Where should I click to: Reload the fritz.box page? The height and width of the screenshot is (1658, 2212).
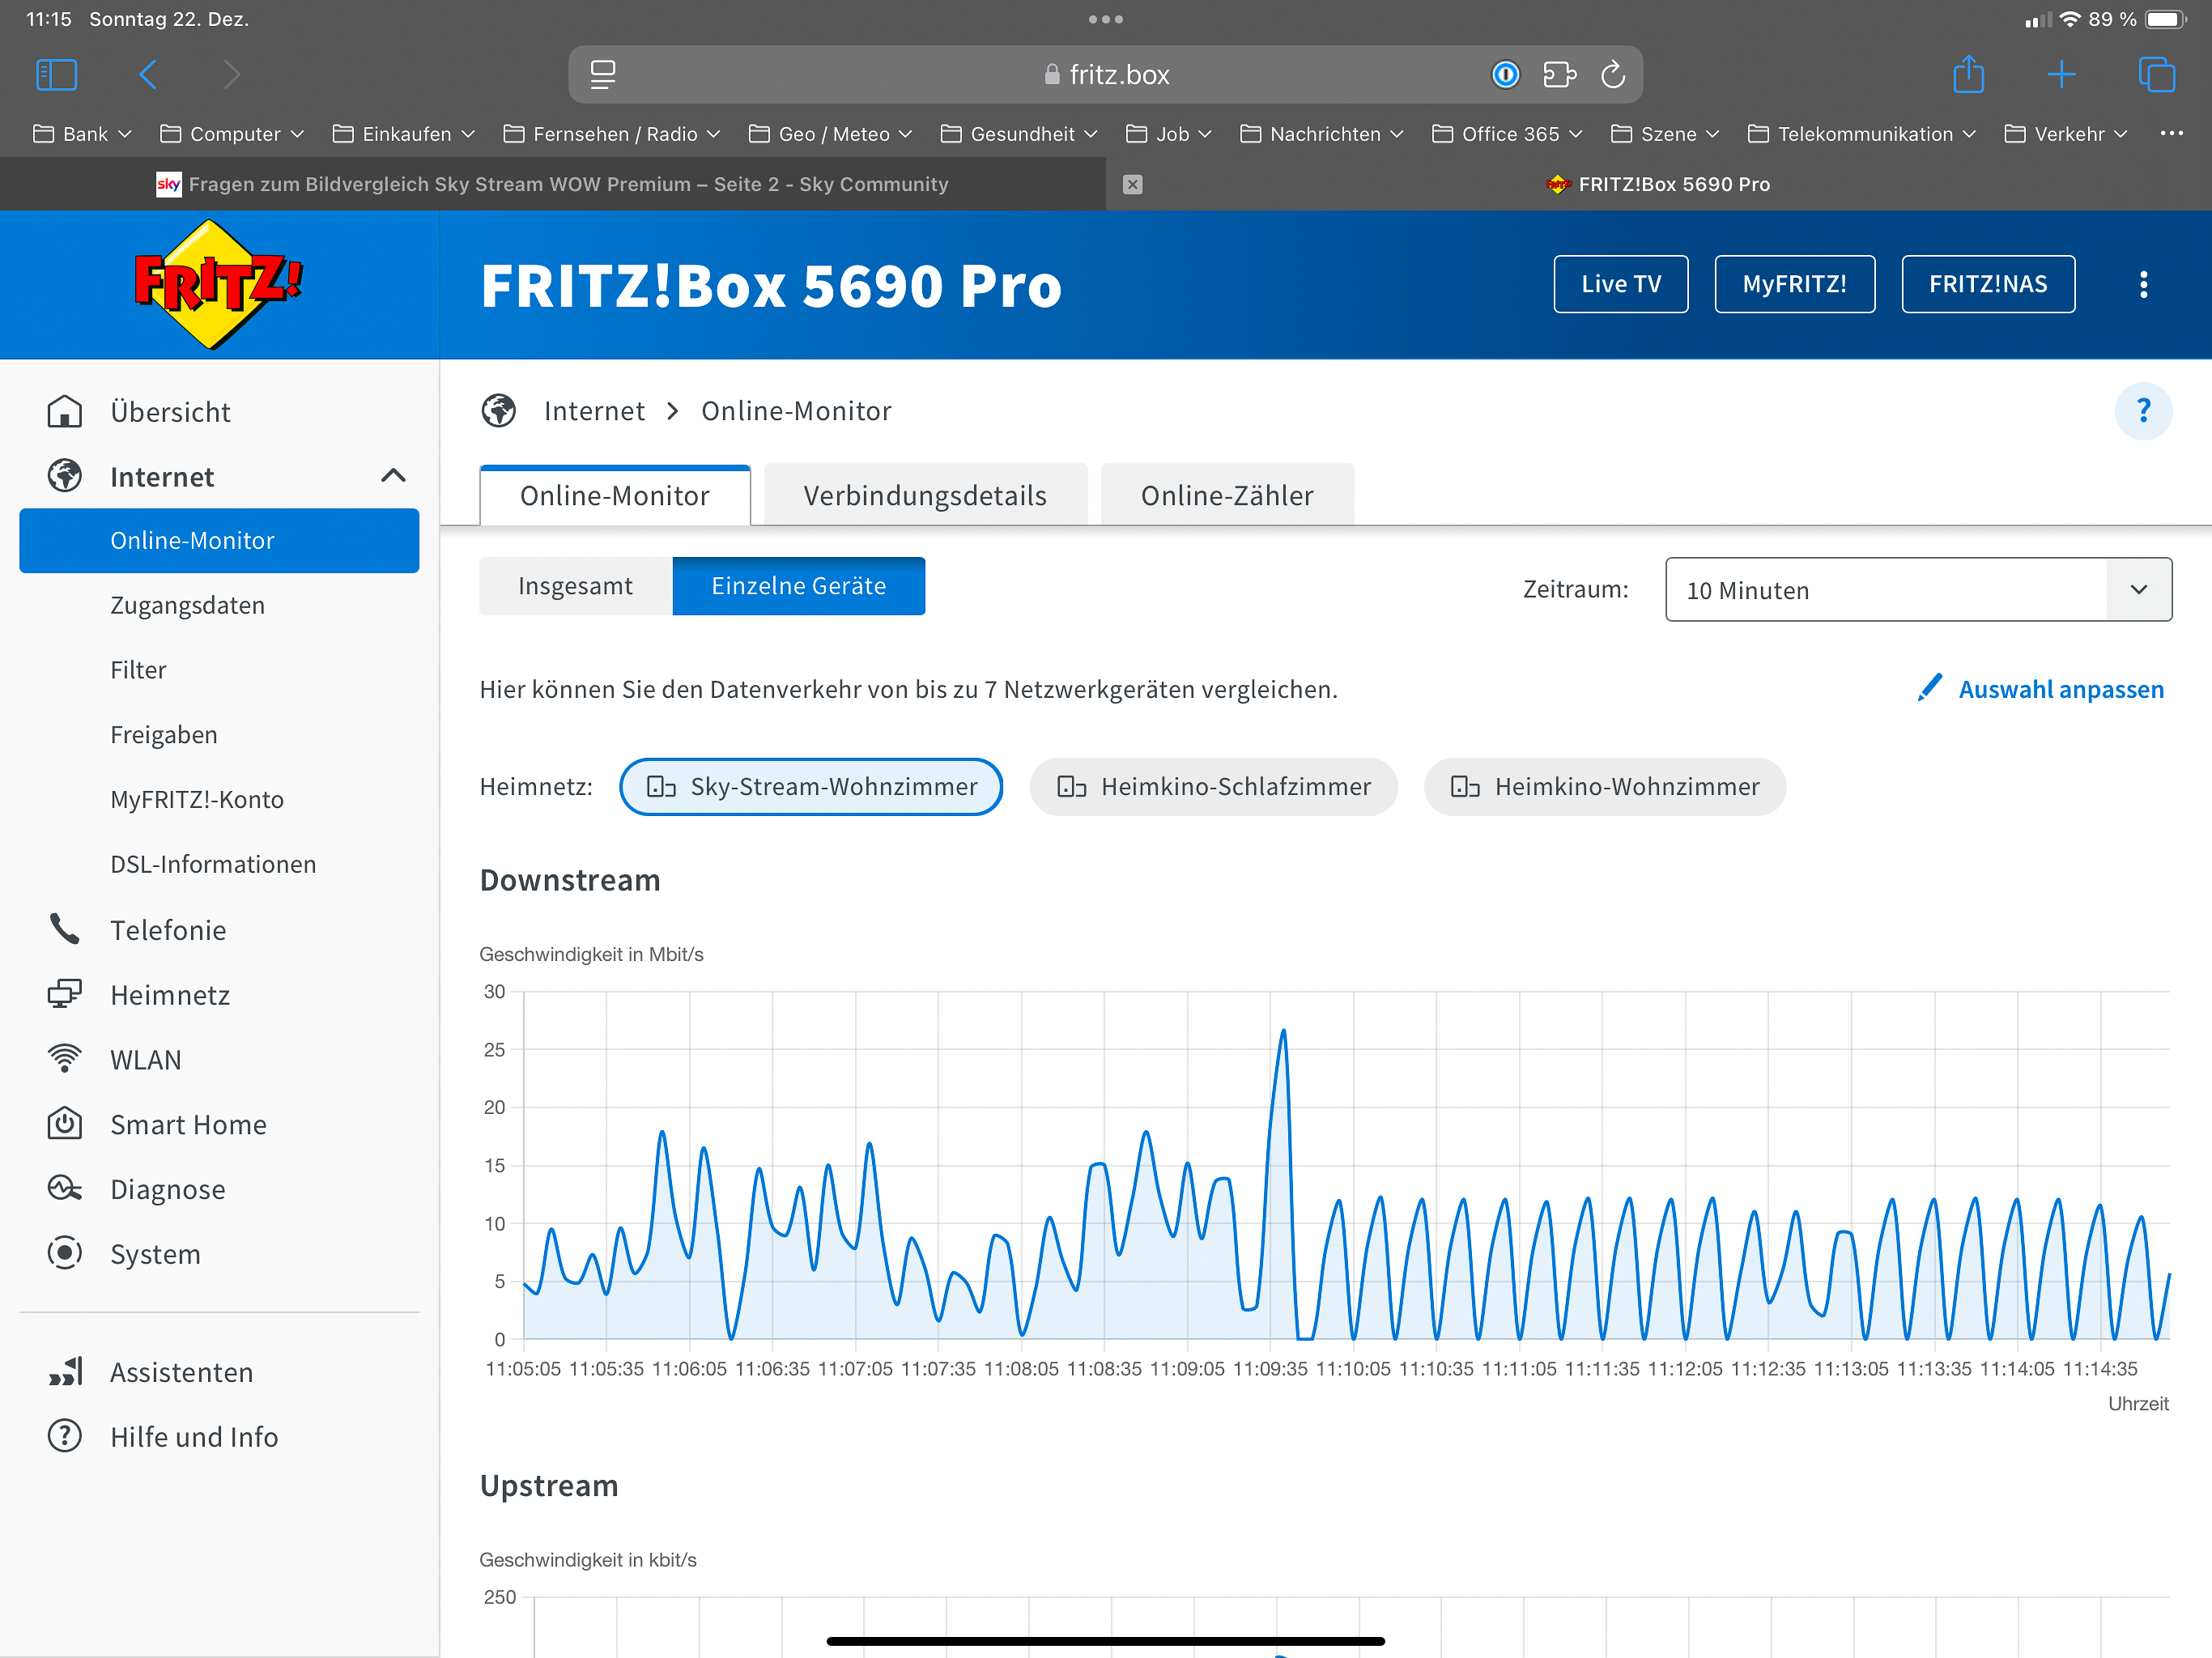tap(1613, 75)
